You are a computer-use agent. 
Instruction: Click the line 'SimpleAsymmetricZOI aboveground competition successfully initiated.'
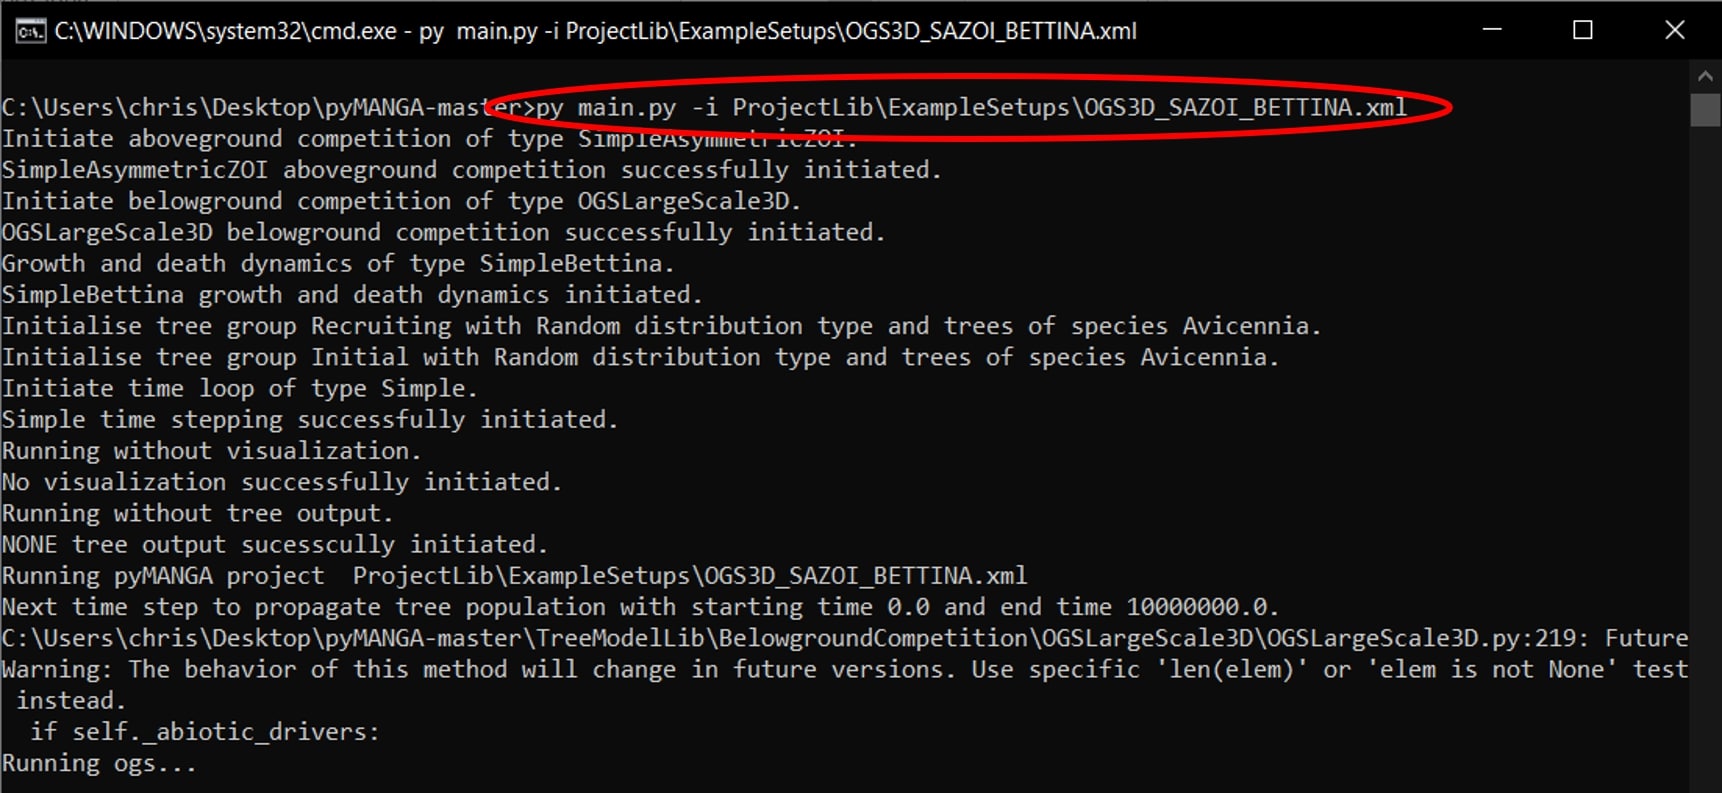(x=471, y=170)
